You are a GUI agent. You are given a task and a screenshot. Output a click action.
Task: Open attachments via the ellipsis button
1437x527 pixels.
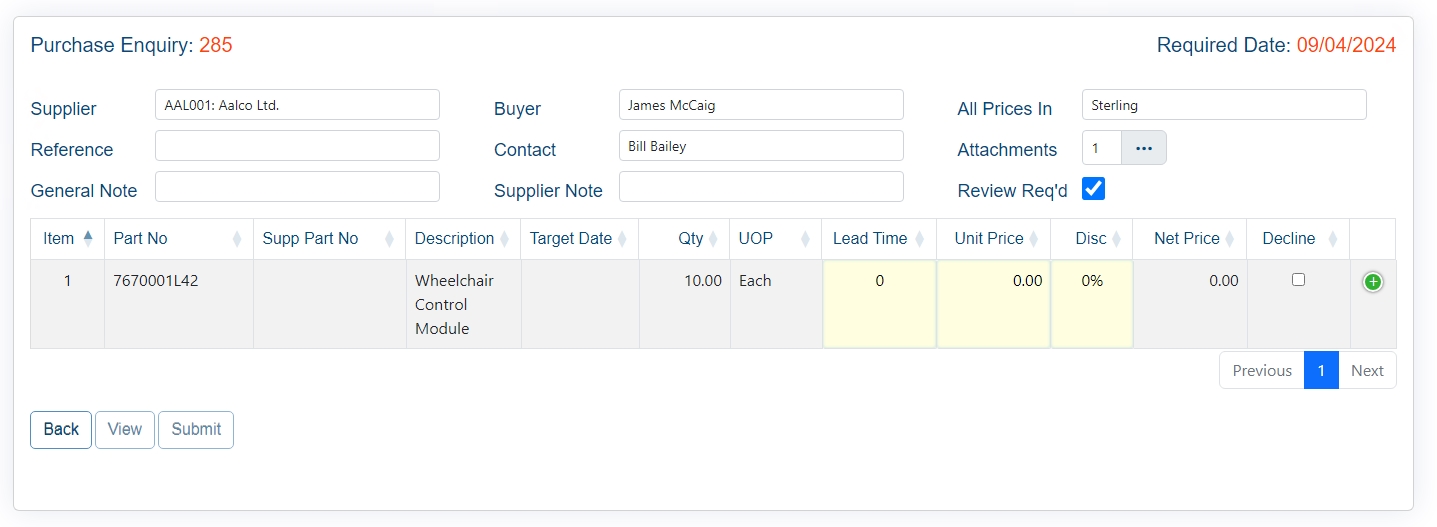click(x=1144, y=148)
